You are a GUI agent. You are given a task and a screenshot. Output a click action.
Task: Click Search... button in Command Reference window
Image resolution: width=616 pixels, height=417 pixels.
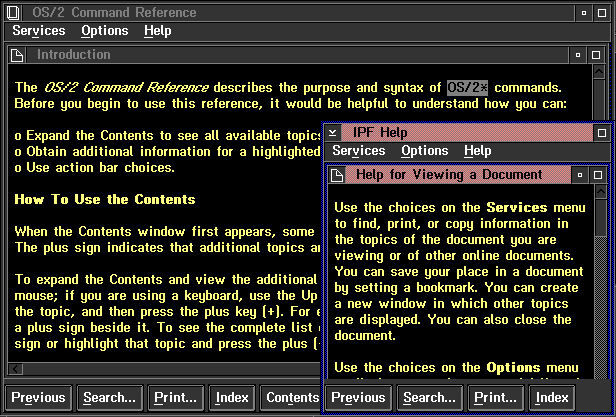[x=110, y=398]
